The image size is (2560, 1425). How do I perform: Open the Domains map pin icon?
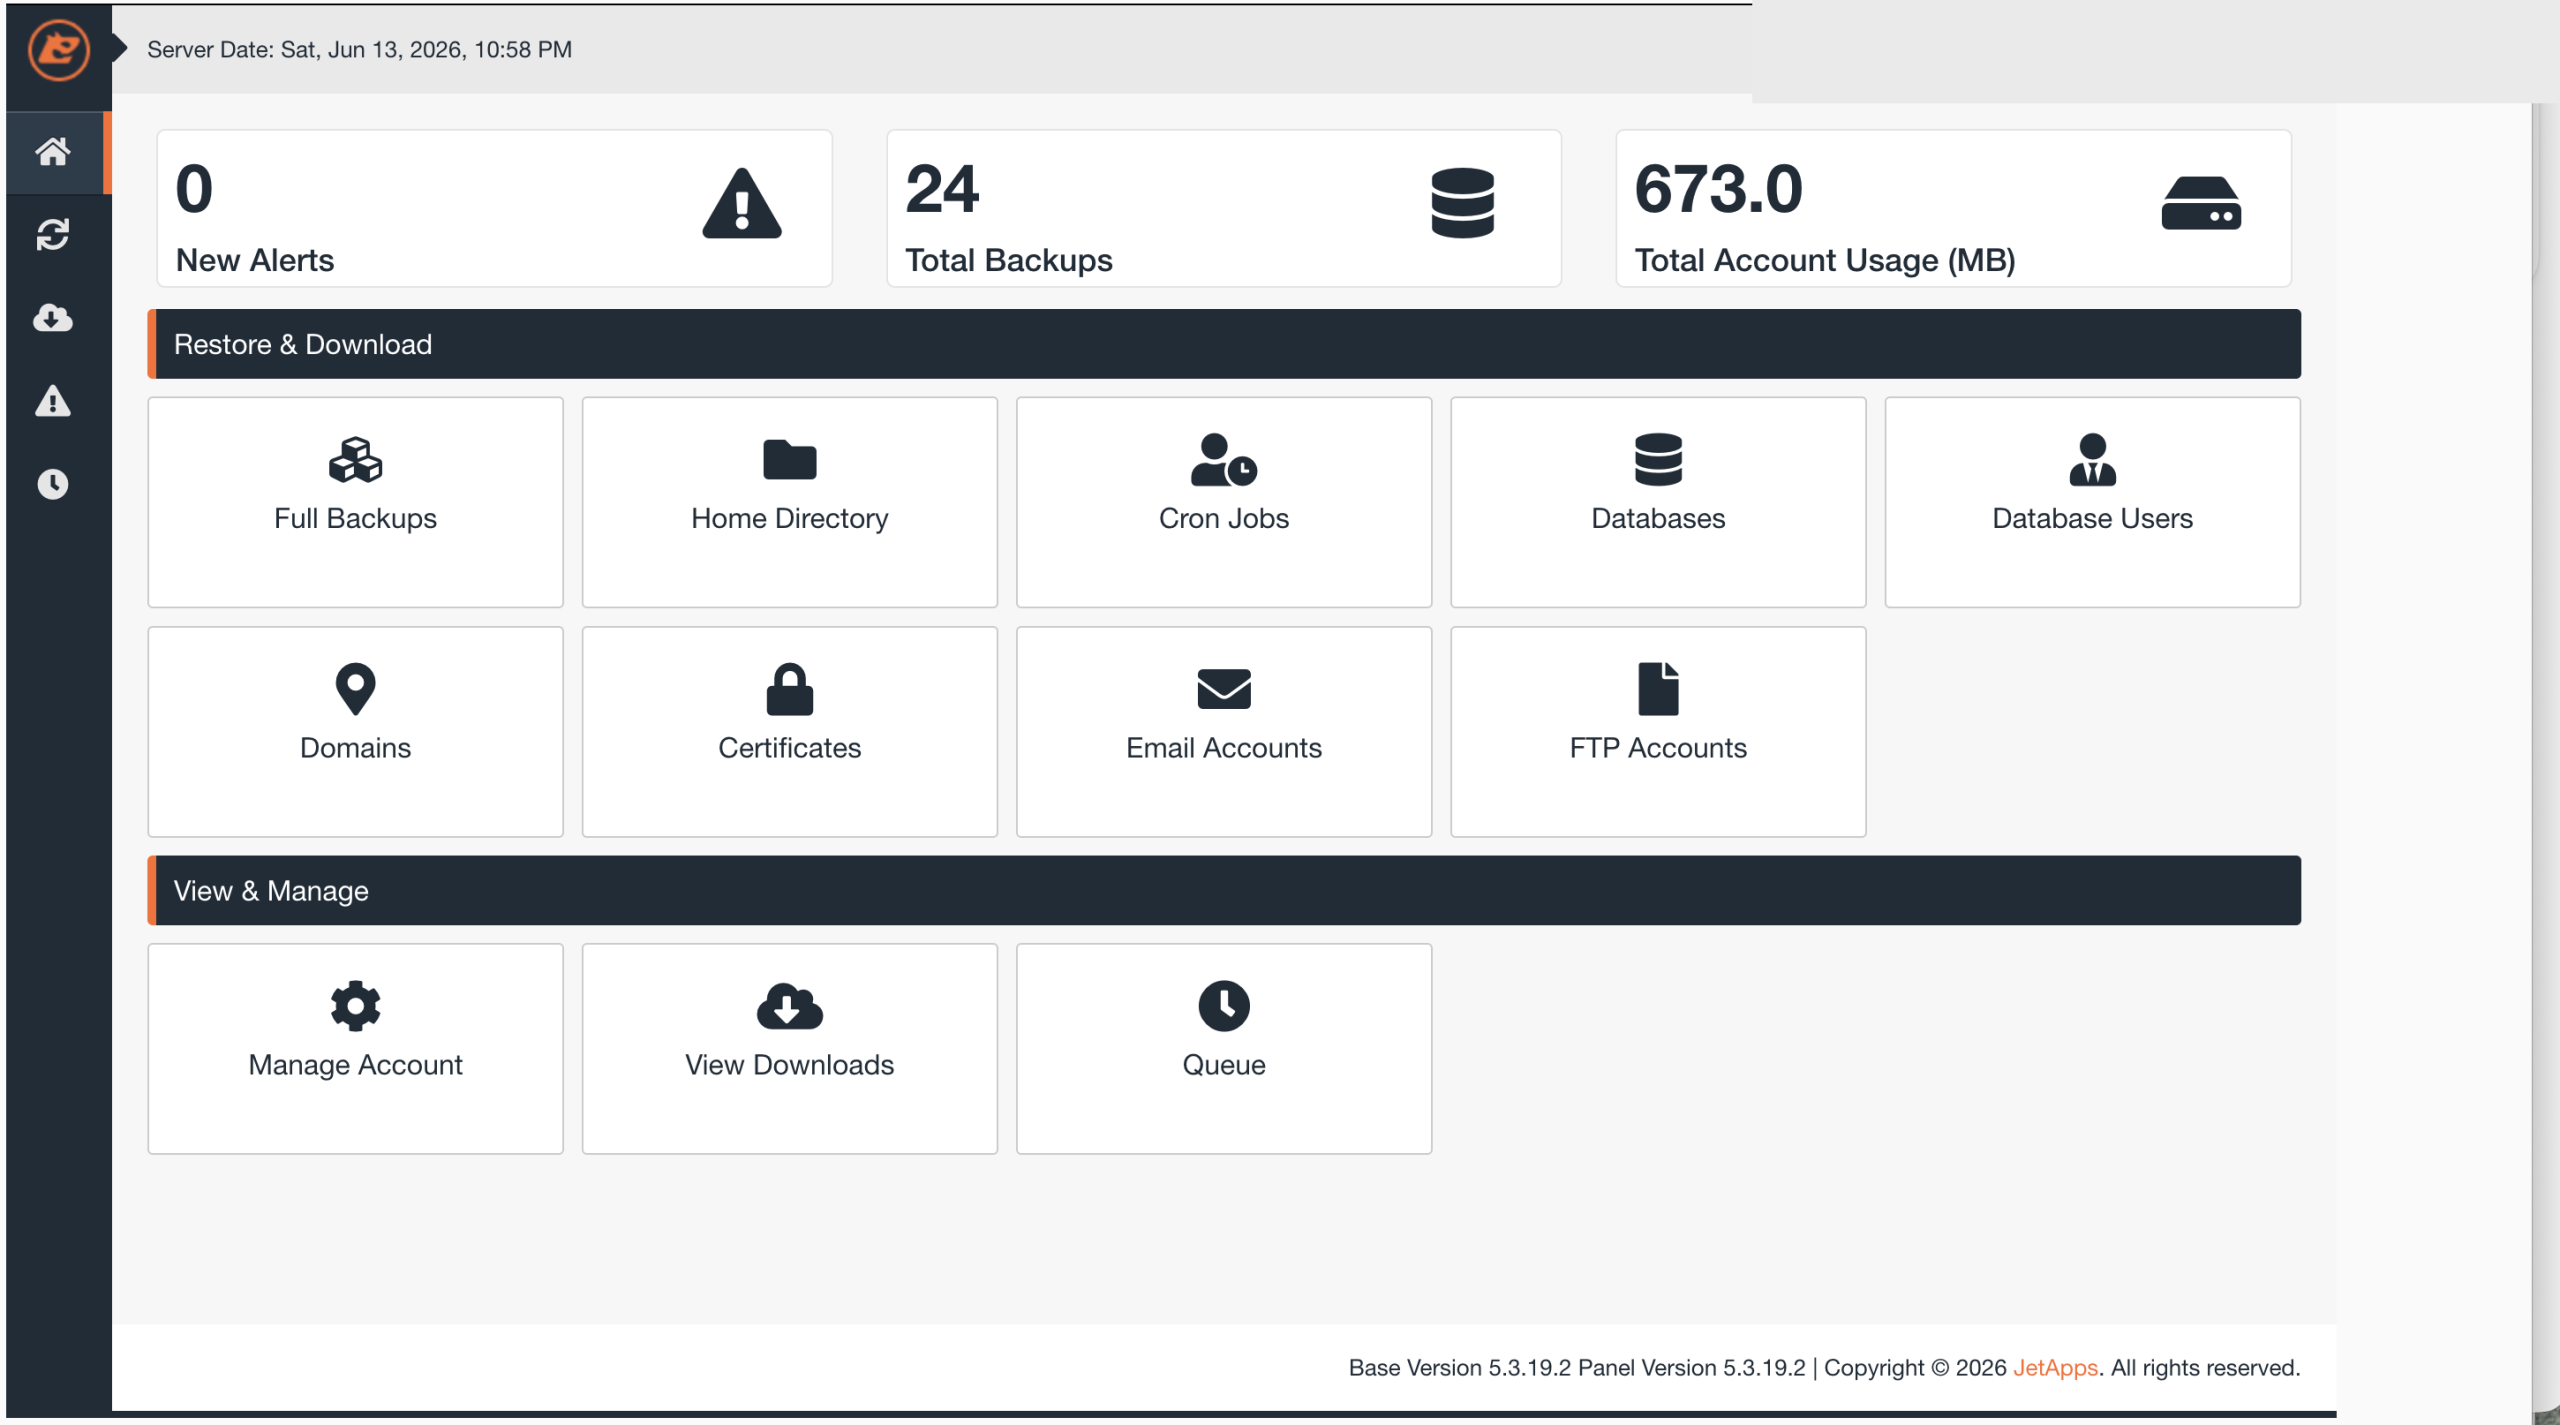(355, 689)
